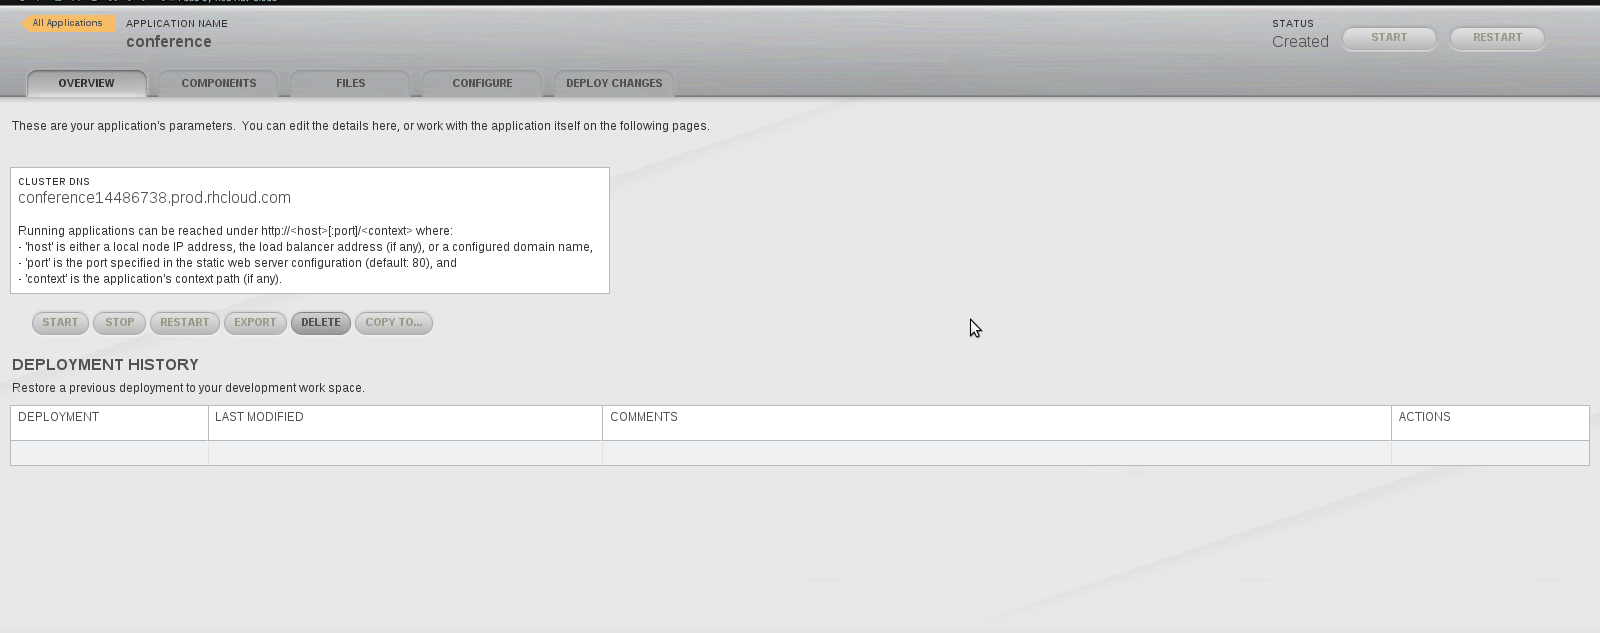Click the Last Modified column header
The image size is (1600, 633).
[259, 417]
